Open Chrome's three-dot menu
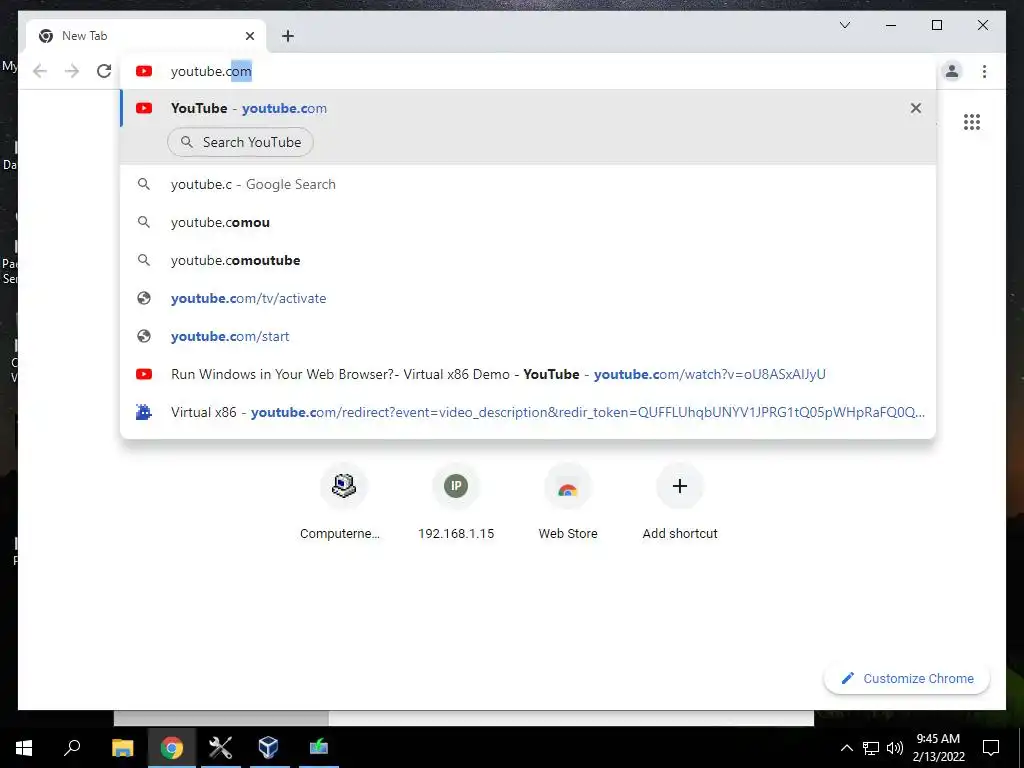Viewport: 1024px width, 768px height. (x=984, y=71)
